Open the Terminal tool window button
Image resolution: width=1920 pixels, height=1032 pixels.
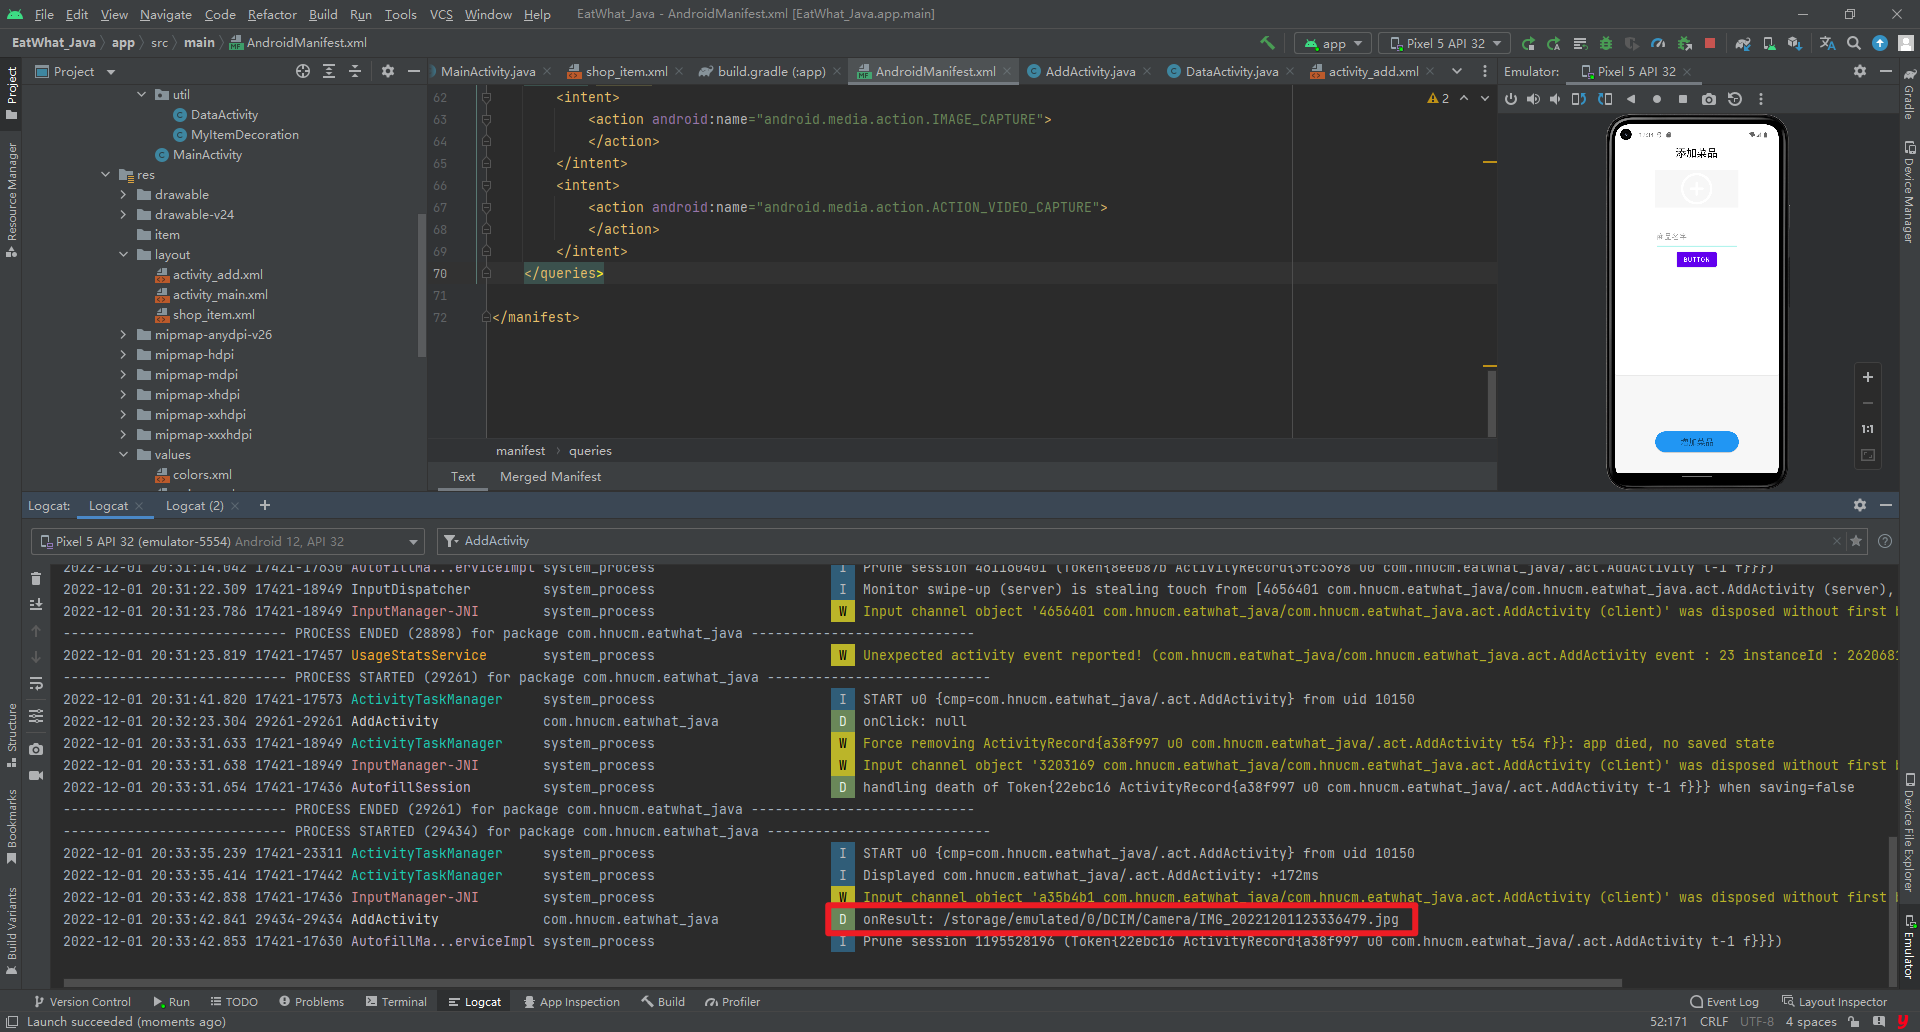pyautogui.click(x=396, y=1002)
